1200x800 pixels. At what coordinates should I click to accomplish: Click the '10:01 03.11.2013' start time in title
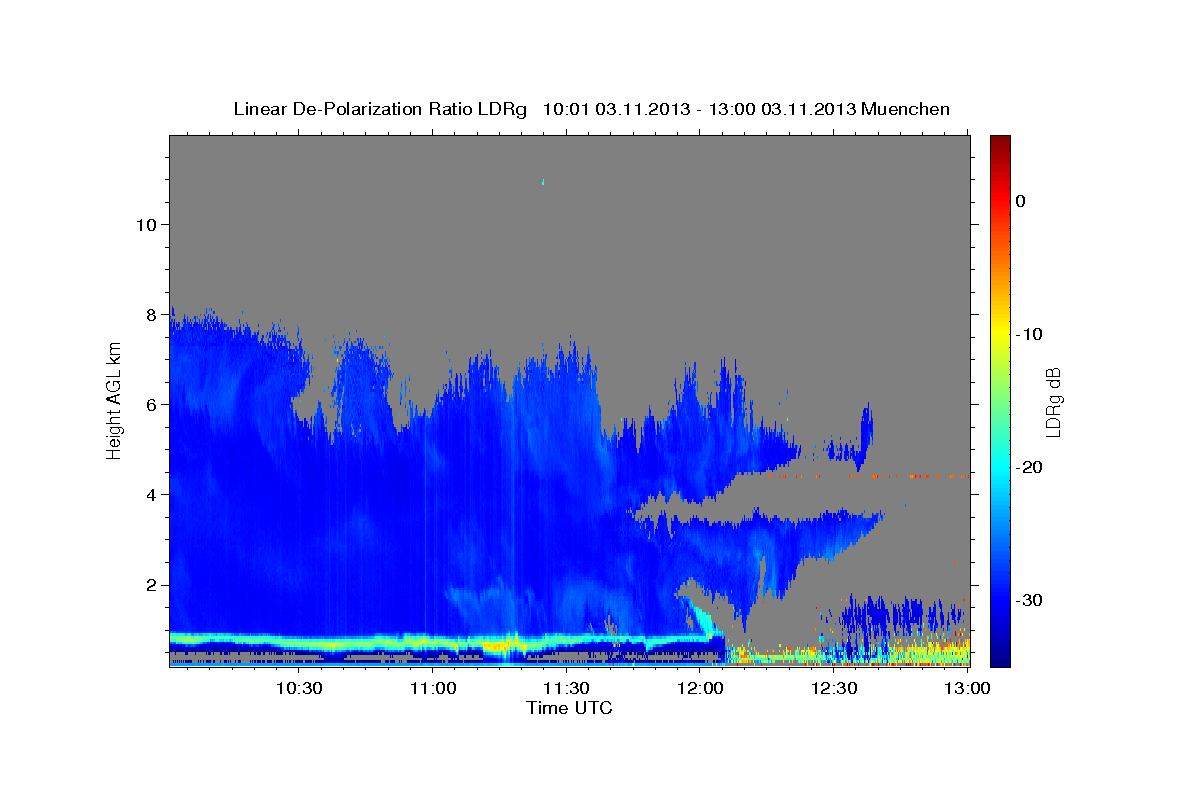tap(616, 109)
